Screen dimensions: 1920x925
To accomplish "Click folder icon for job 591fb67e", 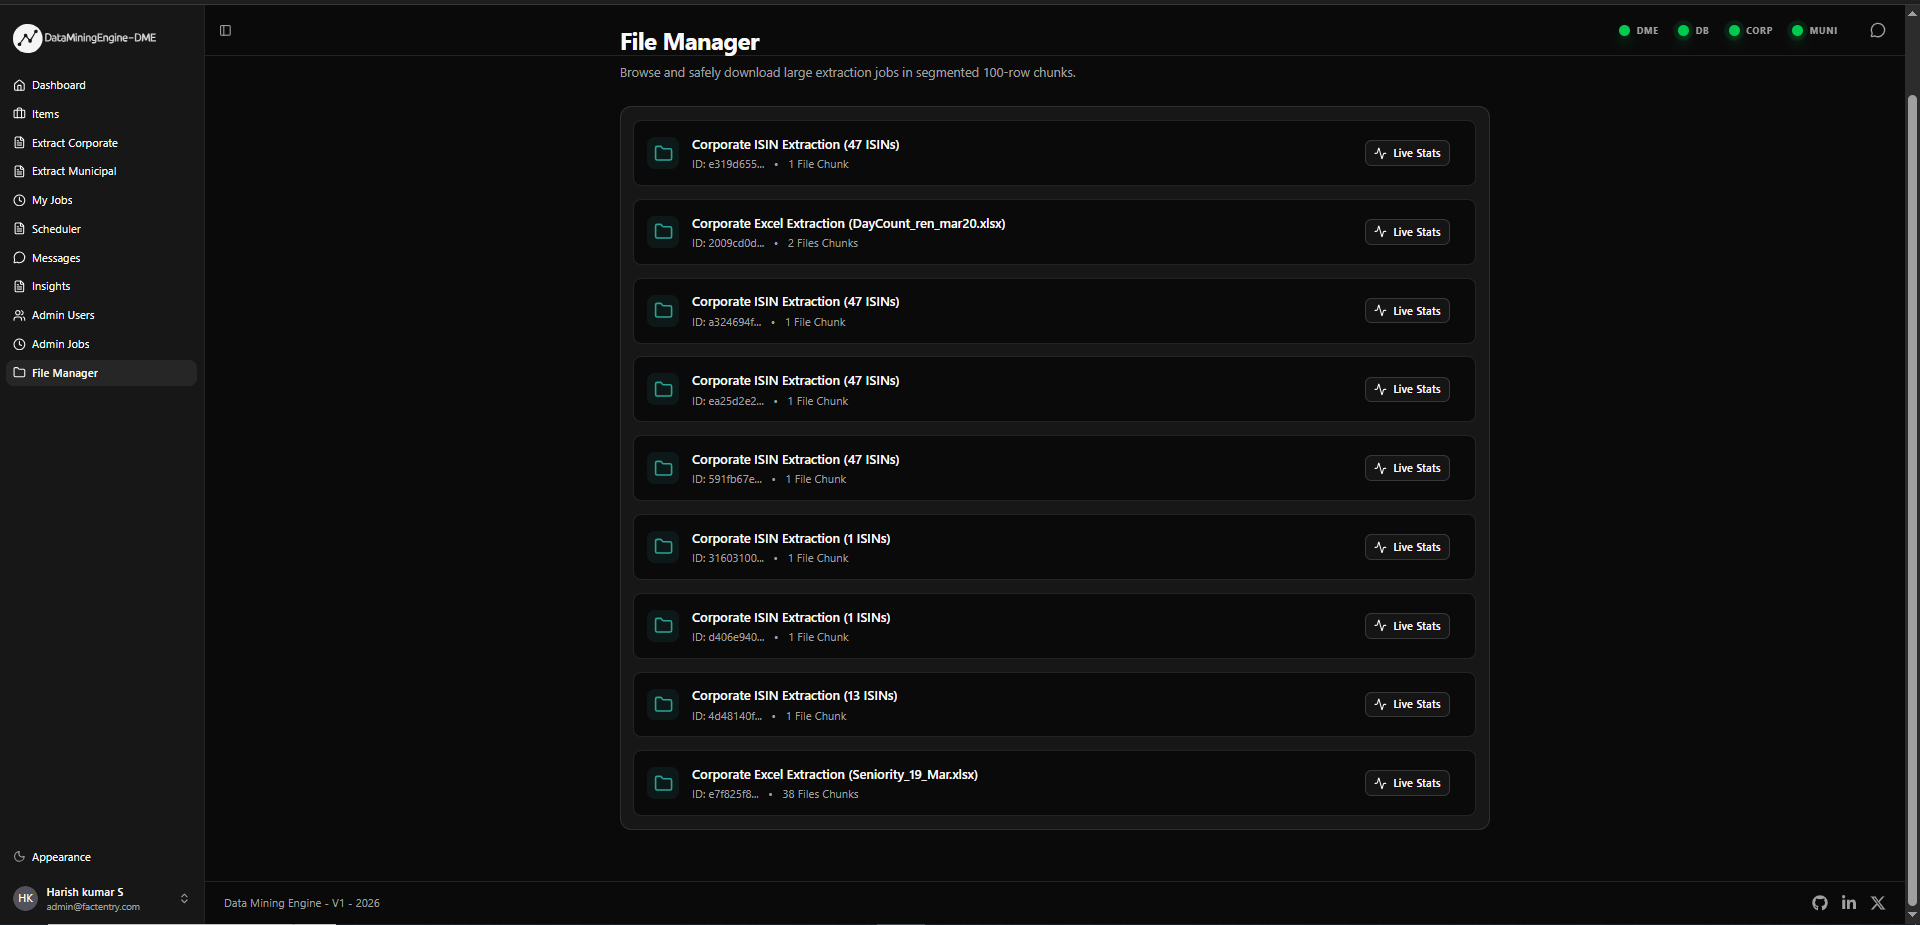I will coord(663,468).
